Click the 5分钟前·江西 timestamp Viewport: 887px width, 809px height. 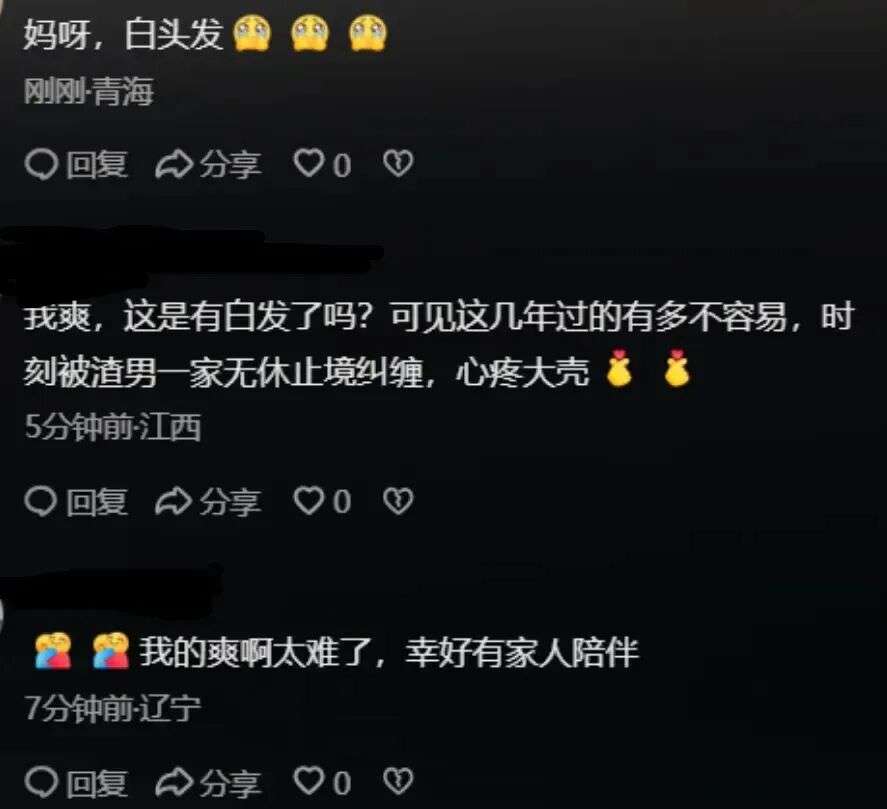[113, 427]
